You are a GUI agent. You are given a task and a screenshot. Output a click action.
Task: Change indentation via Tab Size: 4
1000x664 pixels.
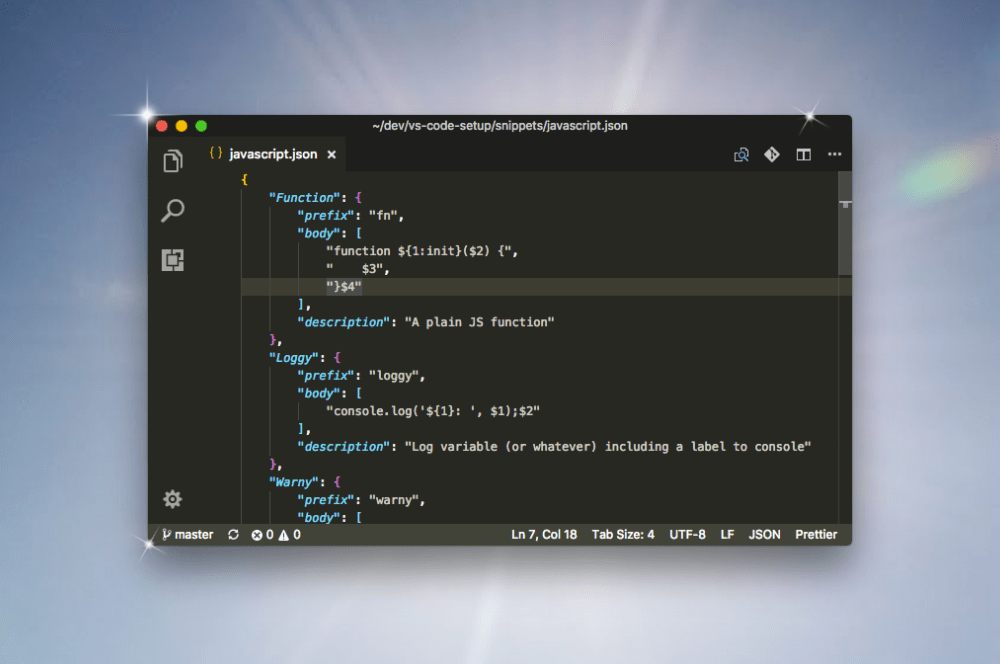[x=623, y=534]
